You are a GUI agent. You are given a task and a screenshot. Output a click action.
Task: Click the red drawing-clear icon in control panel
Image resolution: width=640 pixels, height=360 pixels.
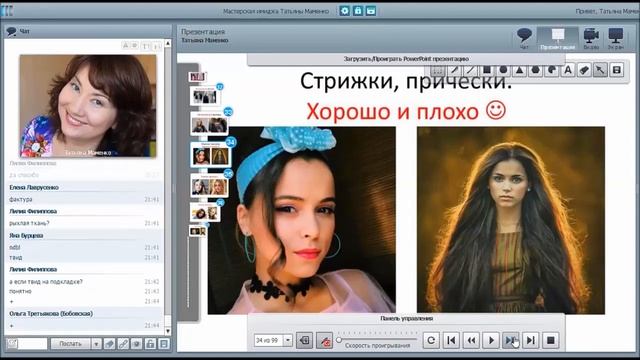pos(324,340)
